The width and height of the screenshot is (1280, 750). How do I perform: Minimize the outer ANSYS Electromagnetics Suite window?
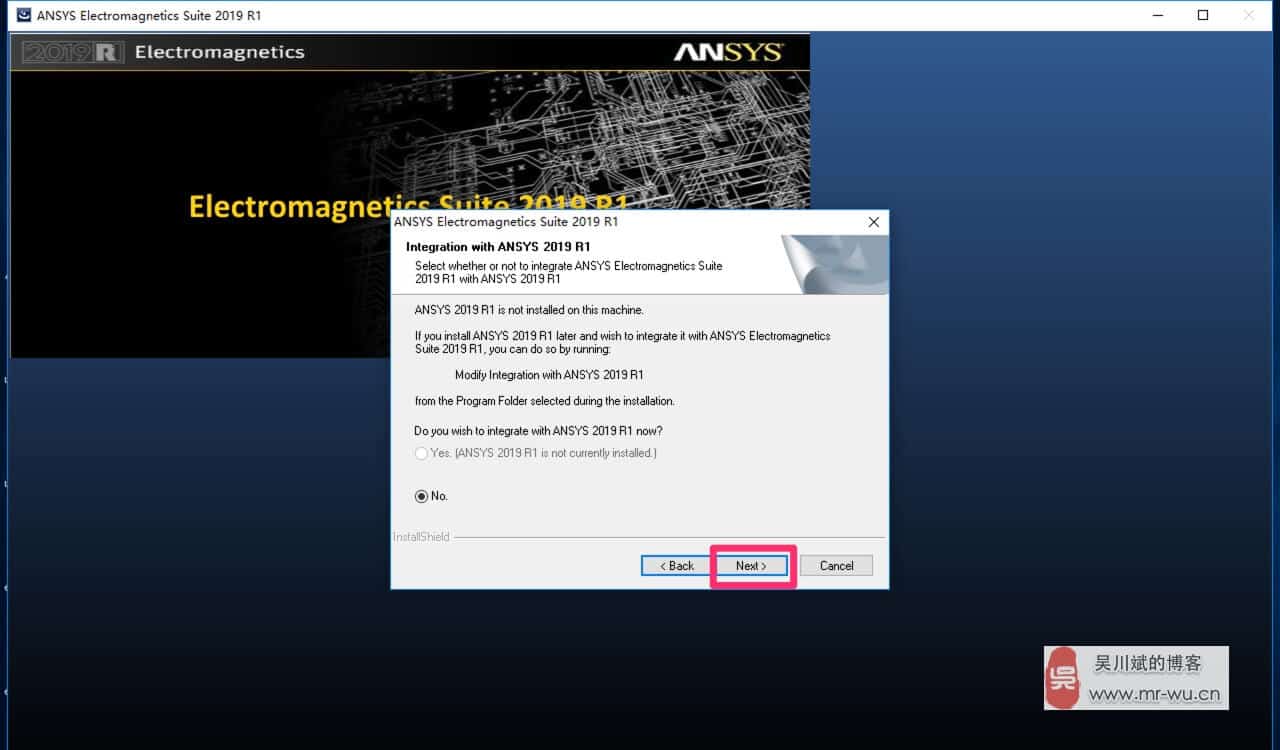click(1156, 15)
